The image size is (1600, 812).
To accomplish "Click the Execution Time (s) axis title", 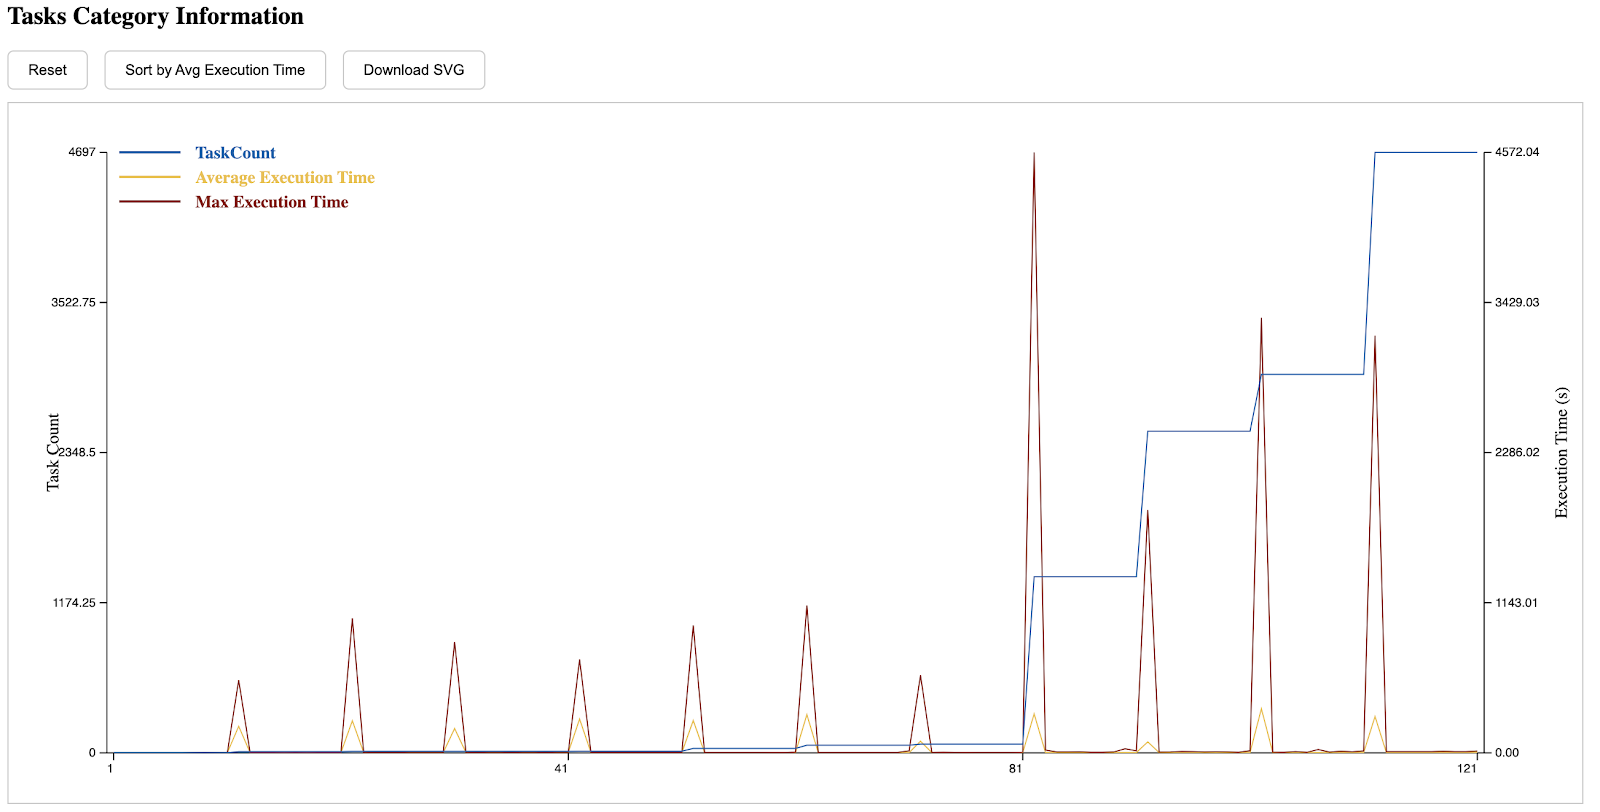I will coord(1561,452).
